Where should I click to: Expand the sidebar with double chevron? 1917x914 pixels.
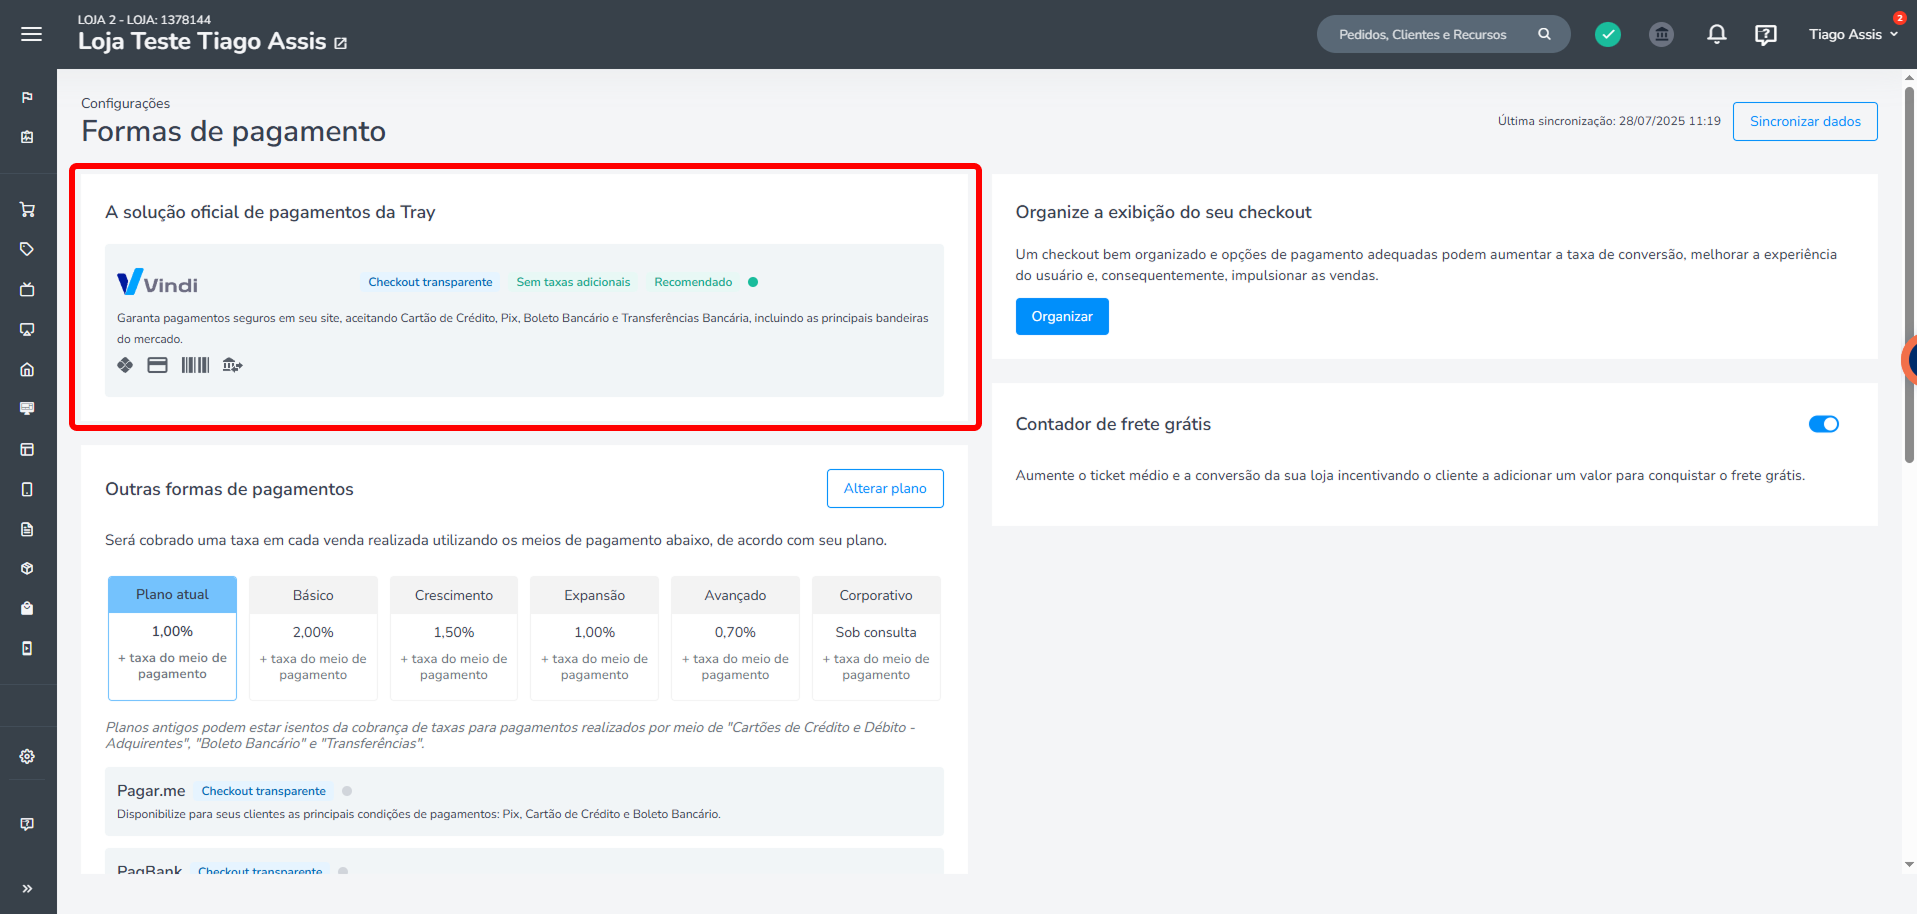27,888
